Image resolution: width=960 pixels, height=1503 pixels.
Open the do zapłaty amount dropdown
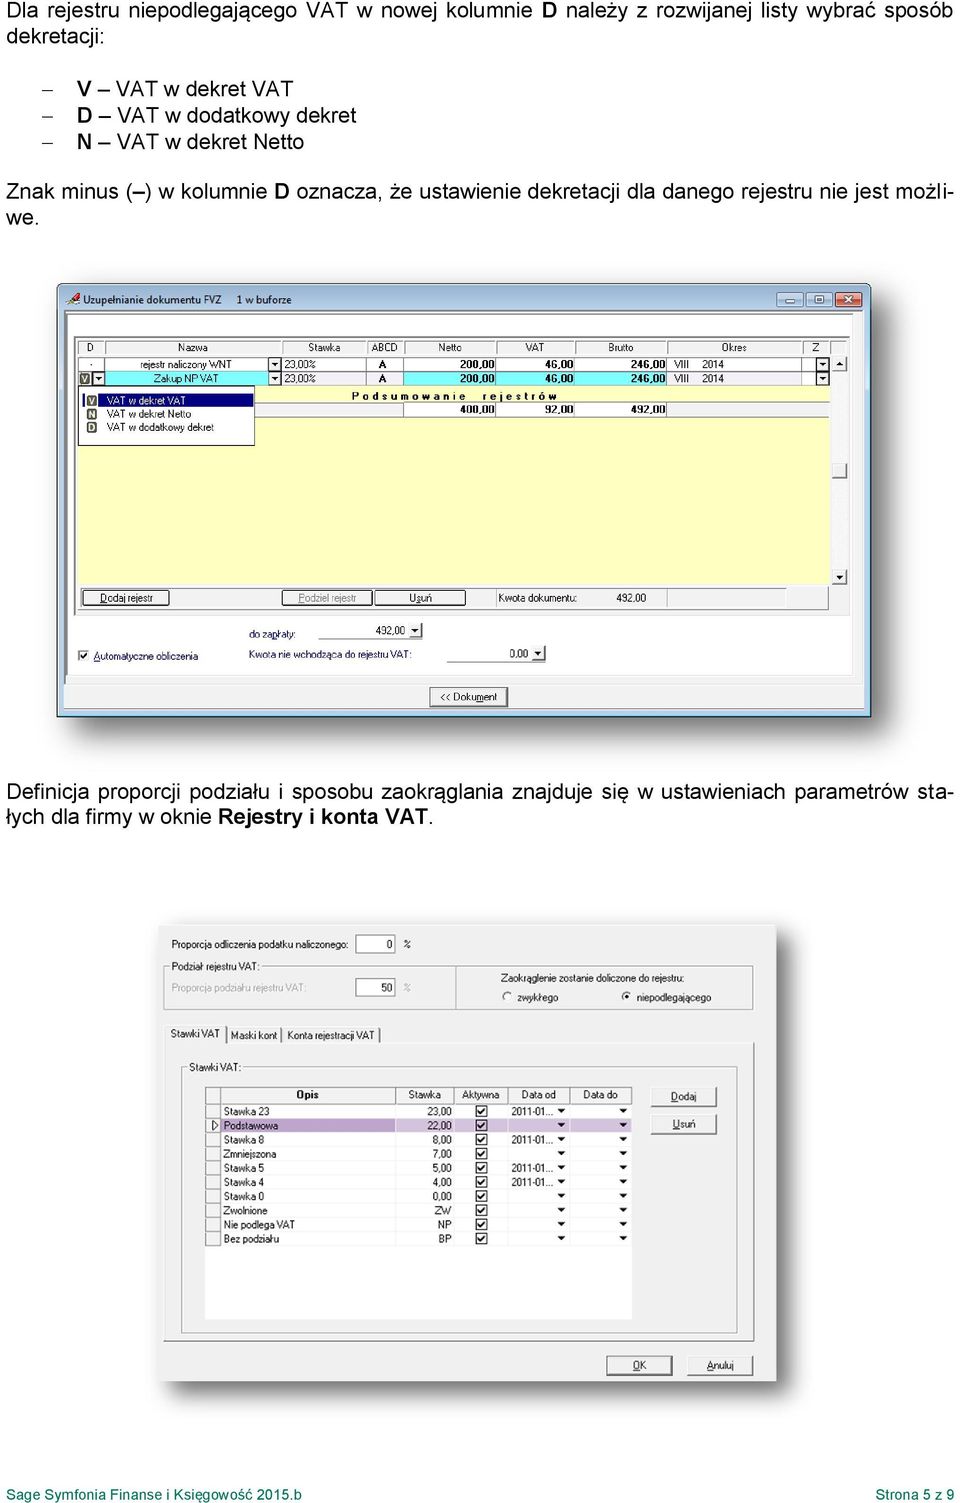pos(415,631)
